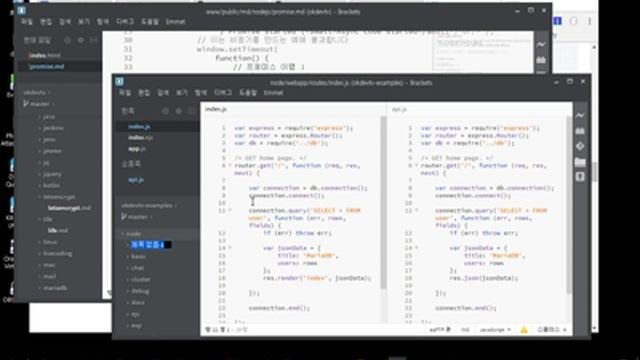This screenshot has width=640, height=360.
Task: Open 편집 menu in front Brackets window
Action: tap(144, 93)
